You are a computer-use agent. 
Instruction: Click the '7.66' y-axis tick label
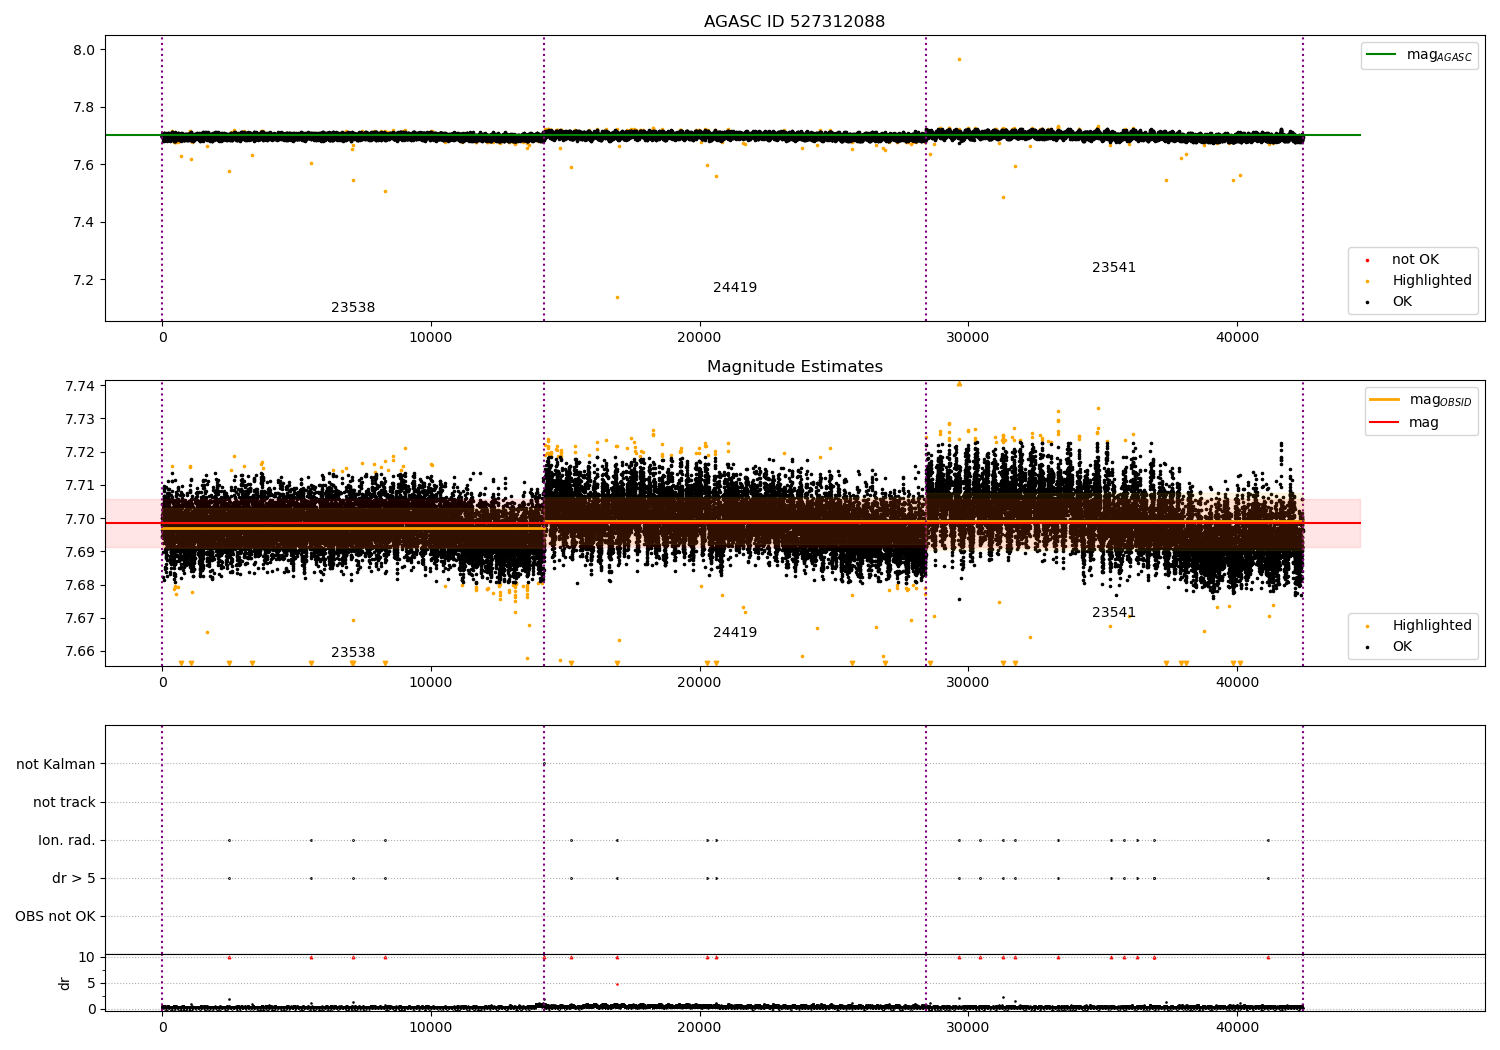80,652
